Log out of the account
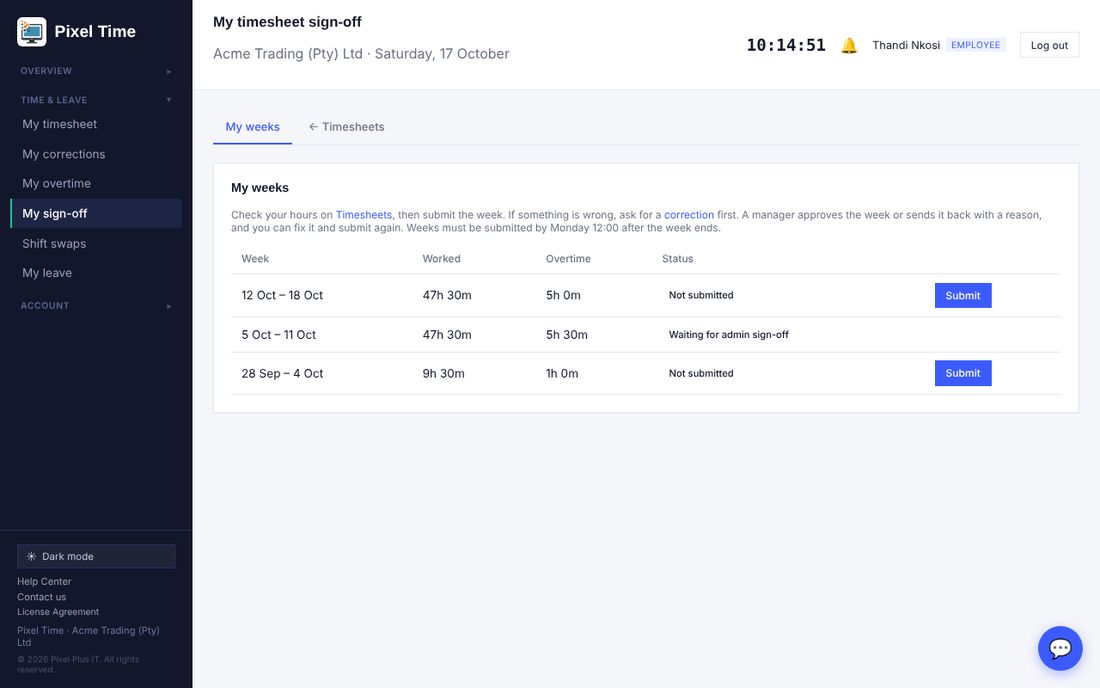 [1049, 46]
